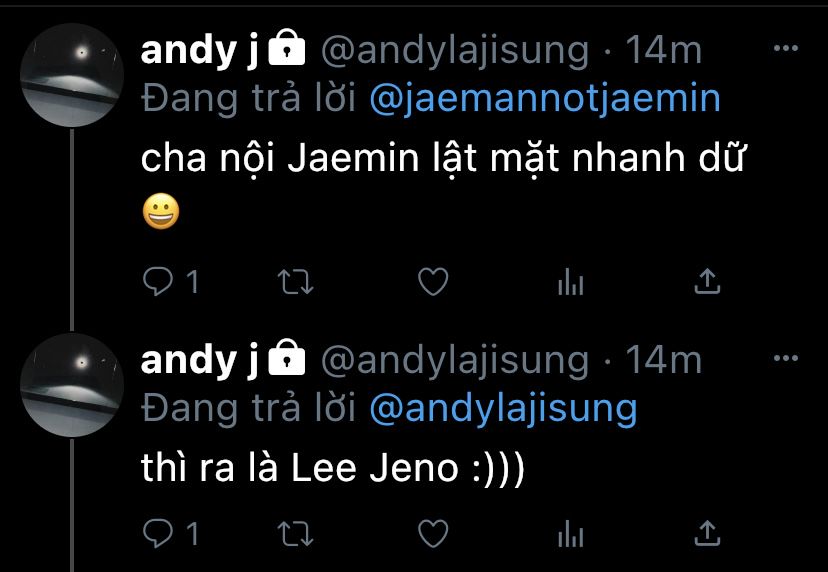Share the Lee Jeno tweet

tap(707, 533)
